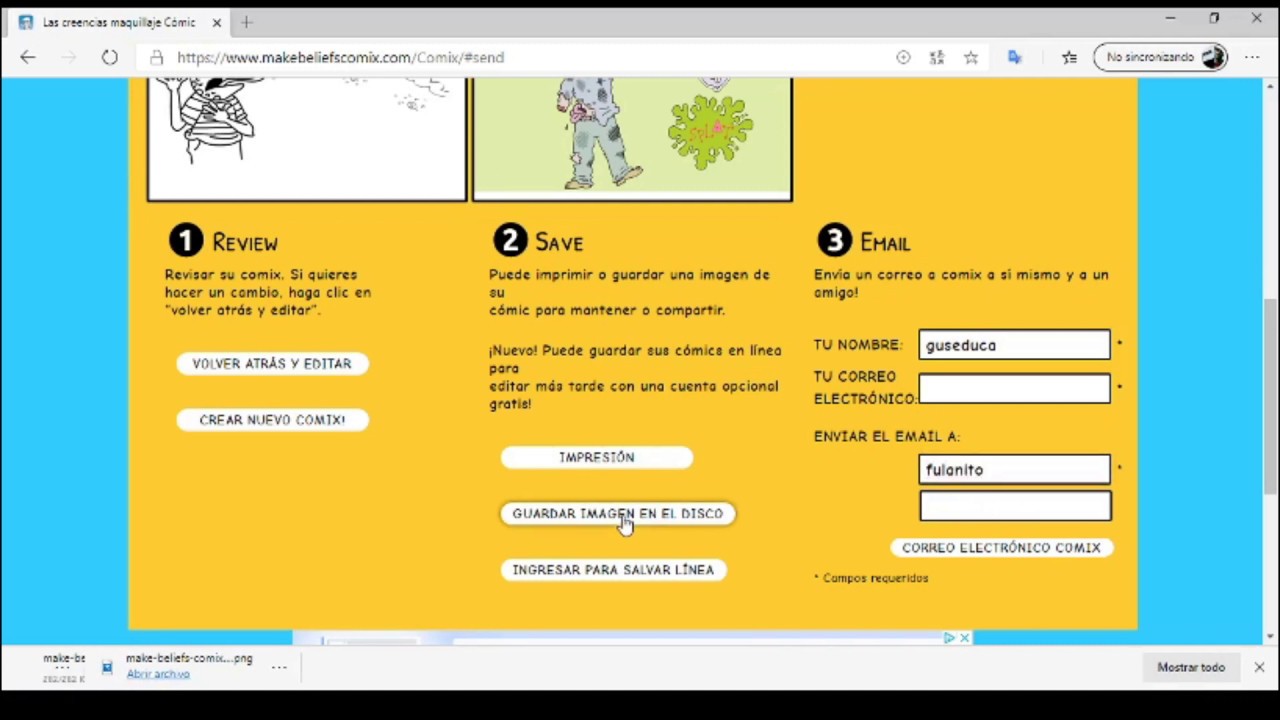Screen dimensions: 1280x720
Task: Open the favorites list icon
Action: (x=1069, y=58)
